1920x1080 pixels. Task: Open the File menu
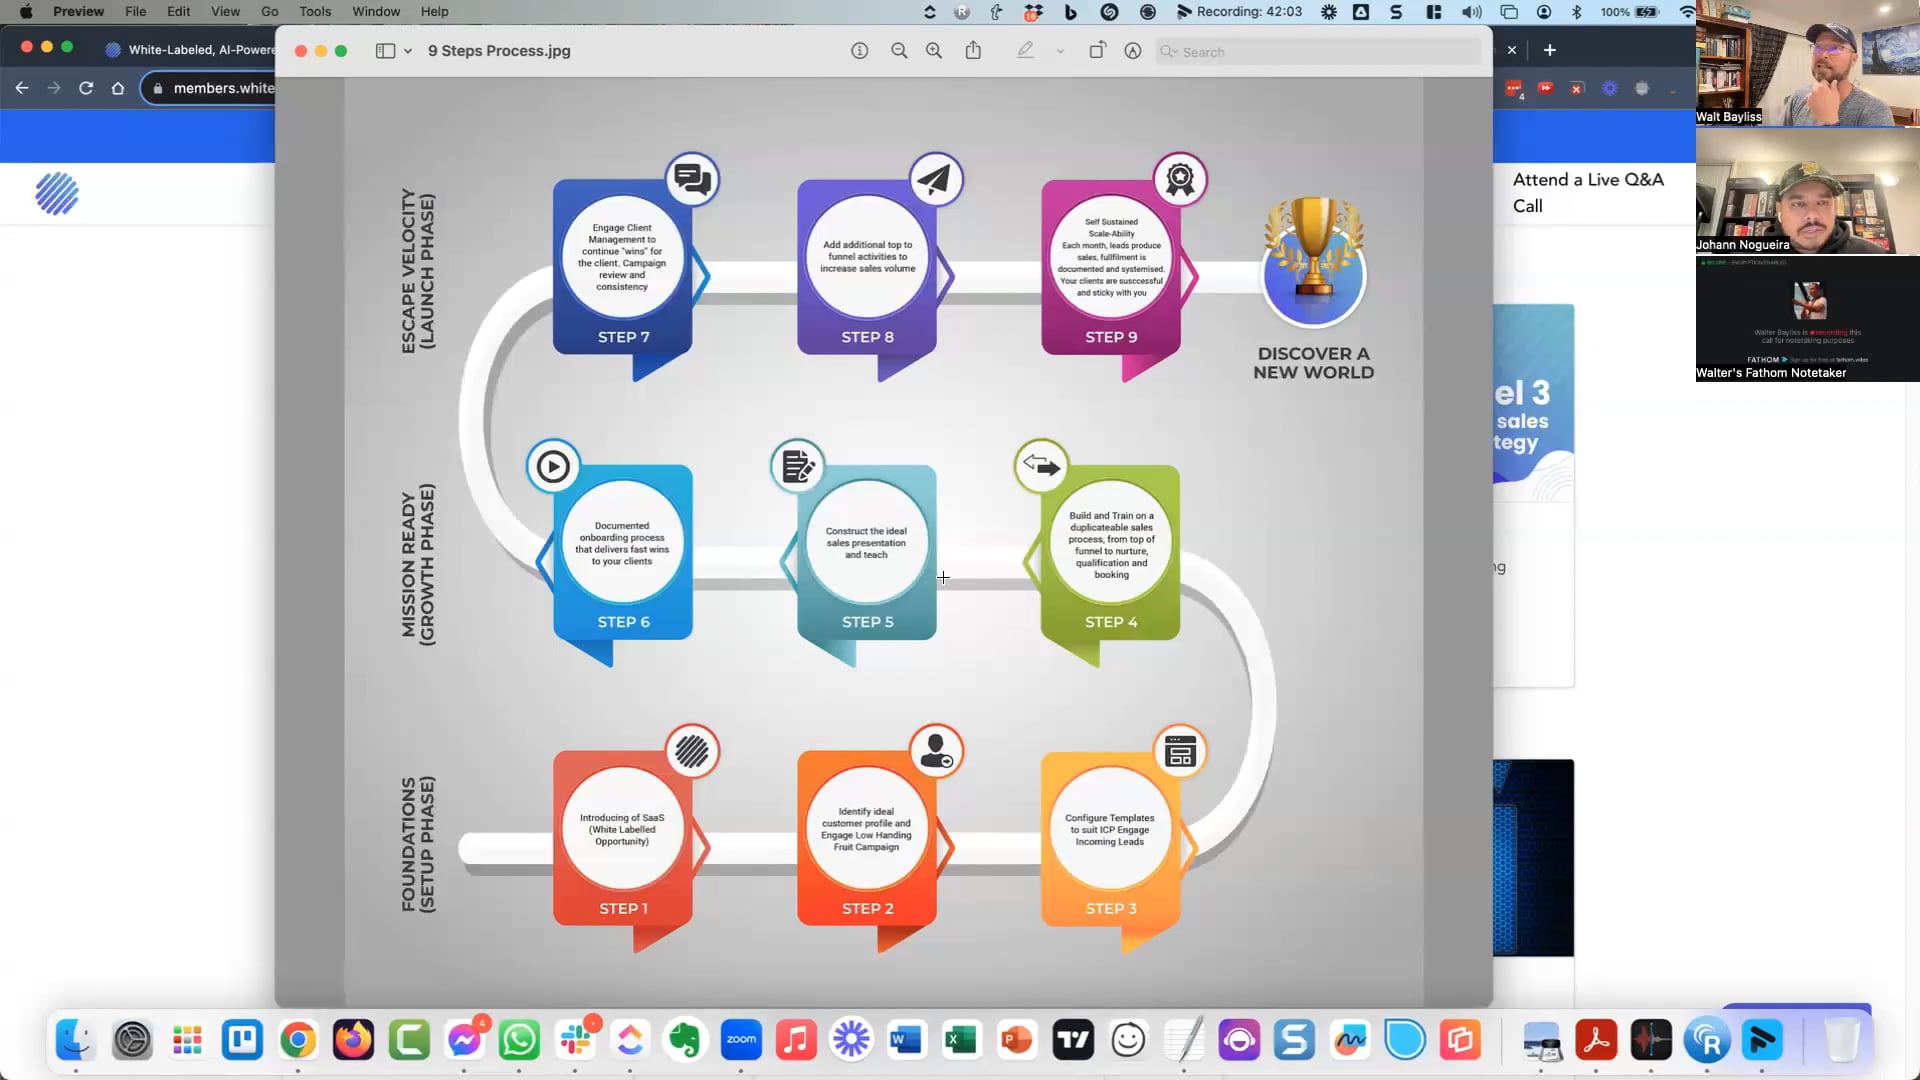click(135, 11)
